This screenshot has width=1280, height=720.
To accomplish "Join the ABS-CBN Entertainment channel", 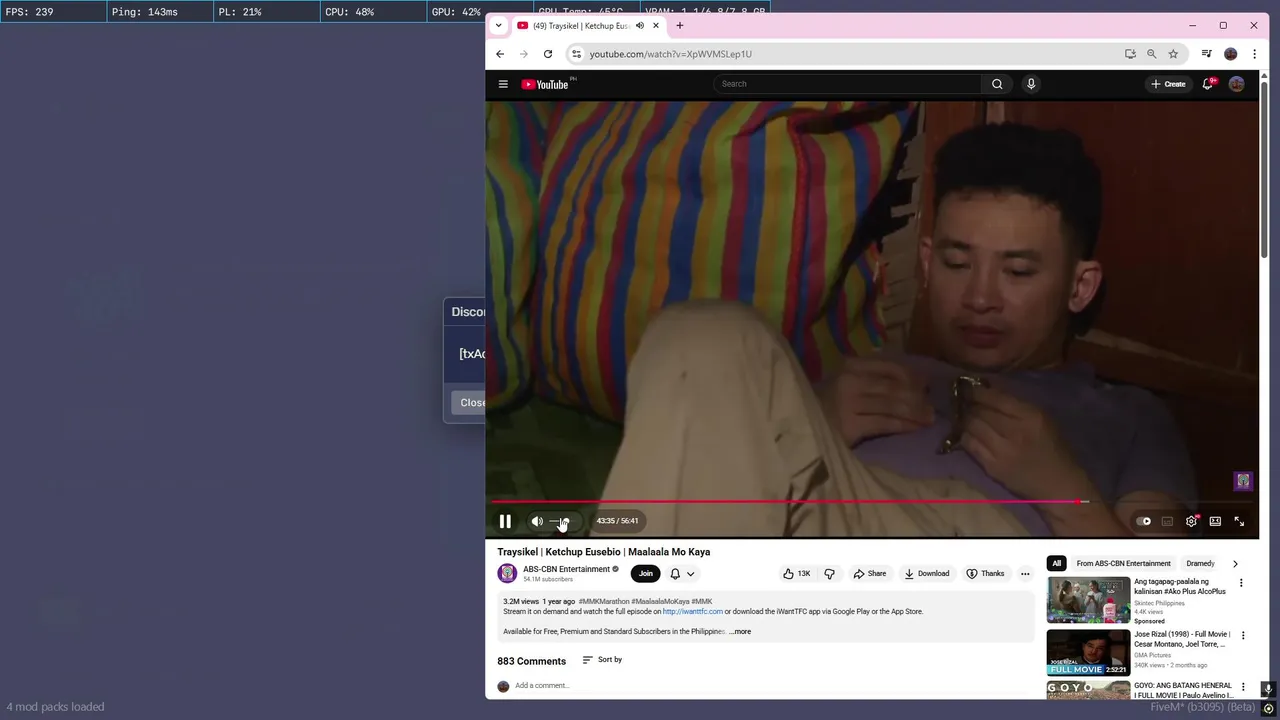I will (646, 573).
